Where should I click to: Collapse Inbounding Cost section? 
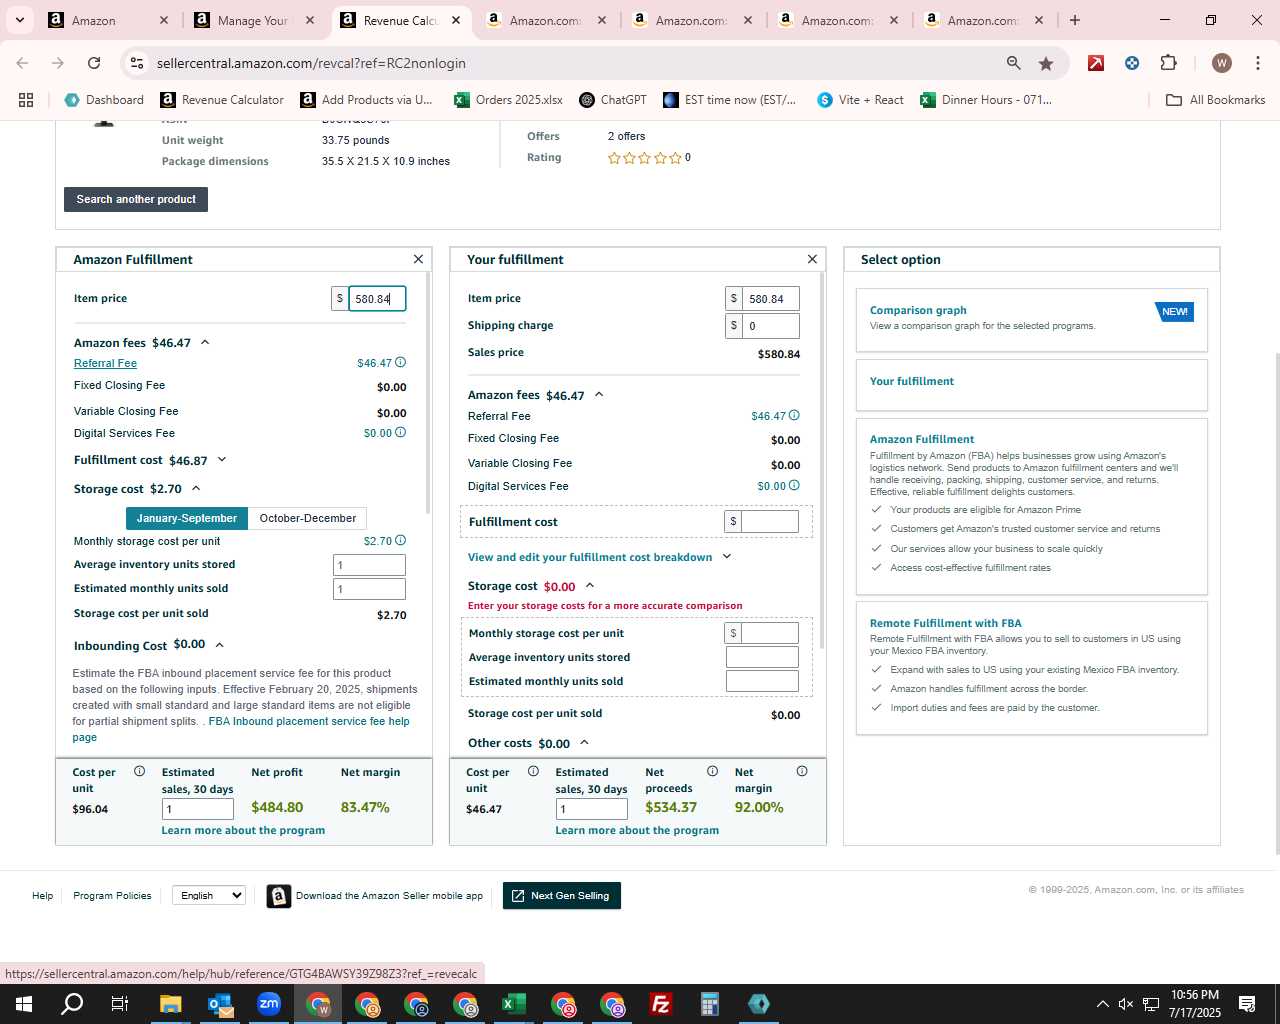pyautogui.click(x=219, y=645)
